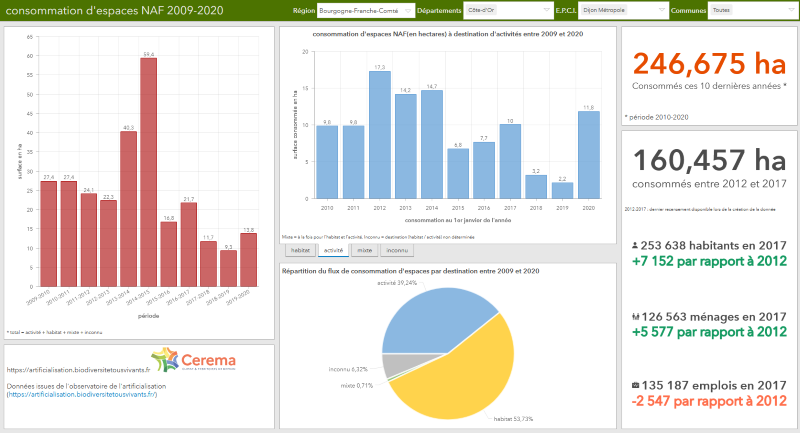Open the inconnu tab

(x=396, y=250)
